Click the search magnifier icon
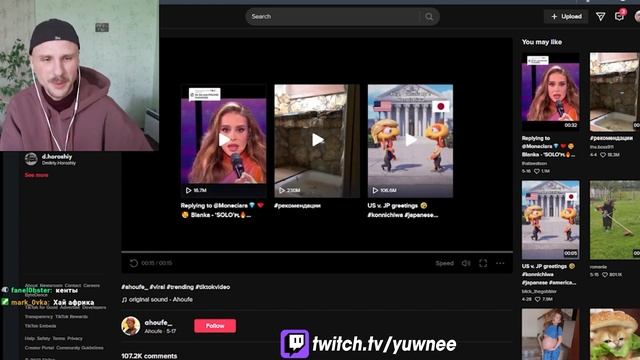Image resolution: width=640 pixels, height=360 pixels. [x=429, y=17]
